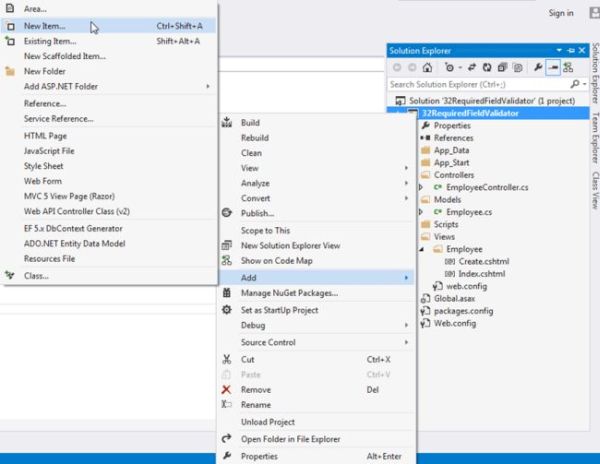Choose Existing Item... menu entry
This screenshot has height=464, width=600.
[109, 41]
